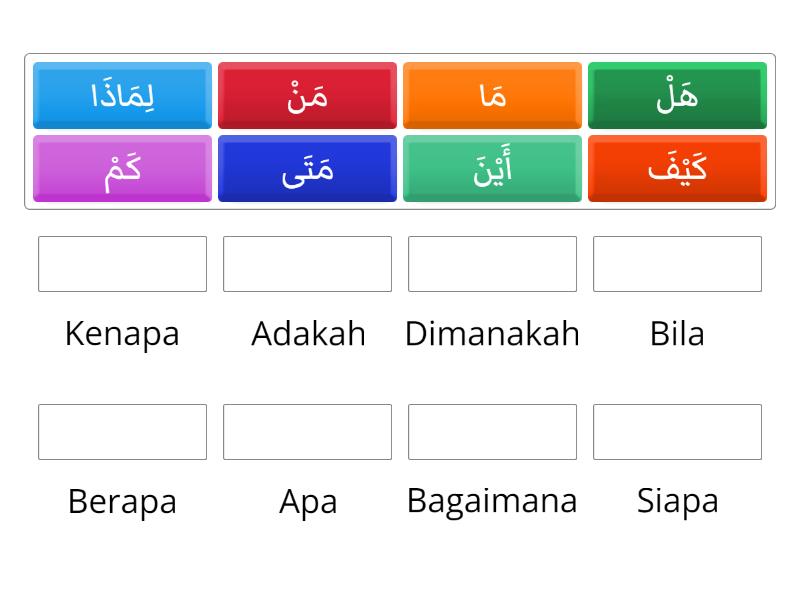800x600 pixels.
Task: Click the empty answer box above Siapa
Action: [678, 432]
